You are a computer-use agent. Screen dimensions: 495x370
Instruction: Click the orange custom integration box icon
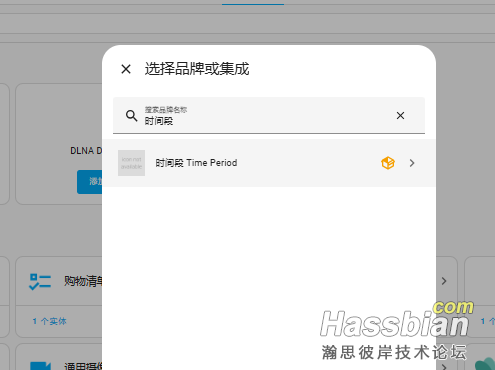click(x=388, y=163)
